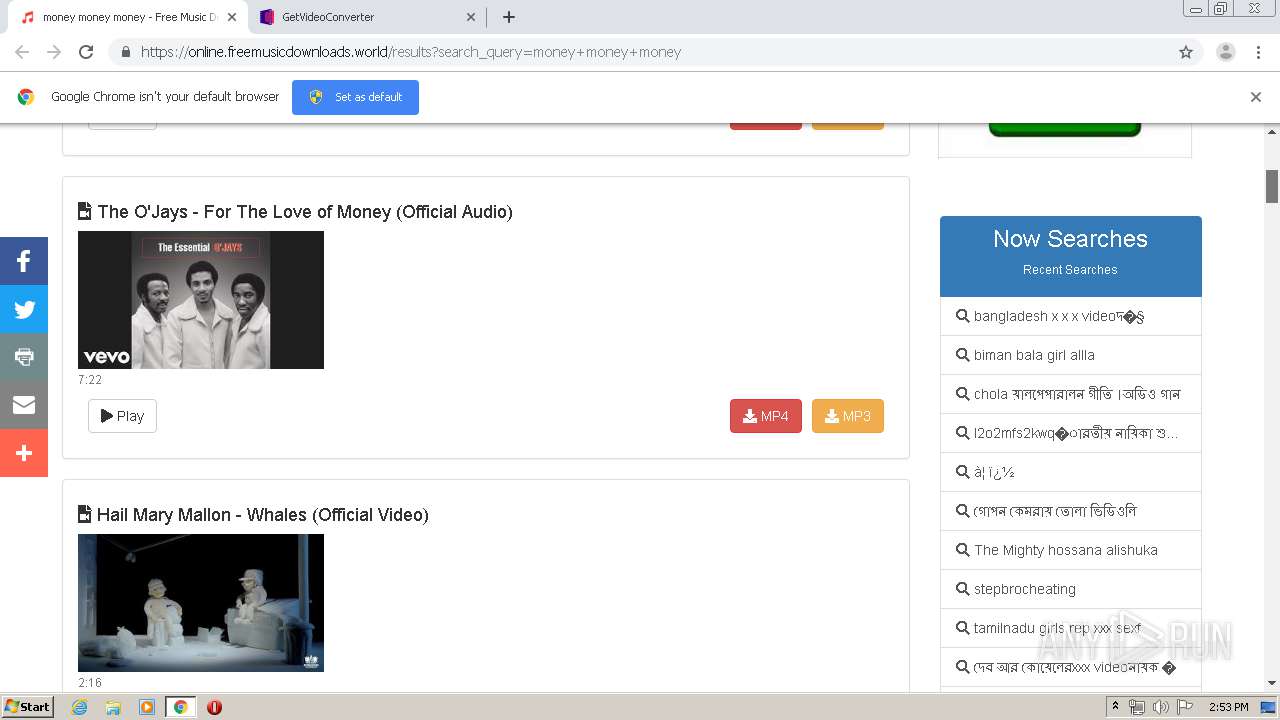1280x720 pixels.
Task: Close the GetVideoConverter tab
Action: [x=471, y=17]
